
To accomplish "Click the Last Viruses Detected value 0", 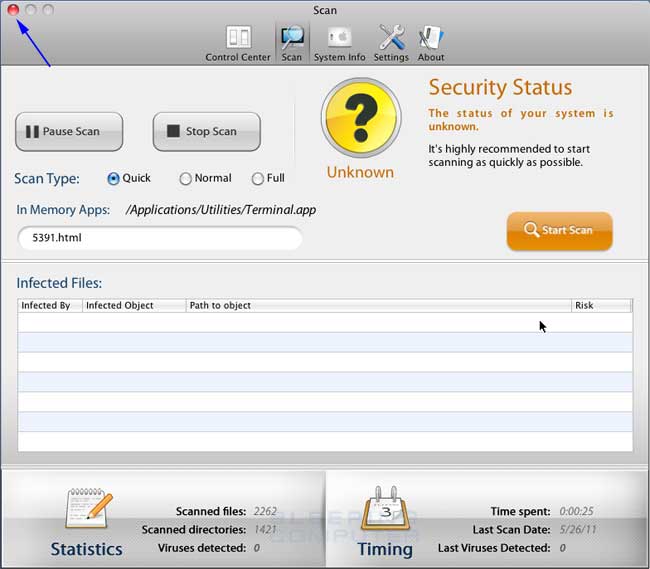I will (x=563, y=548).
